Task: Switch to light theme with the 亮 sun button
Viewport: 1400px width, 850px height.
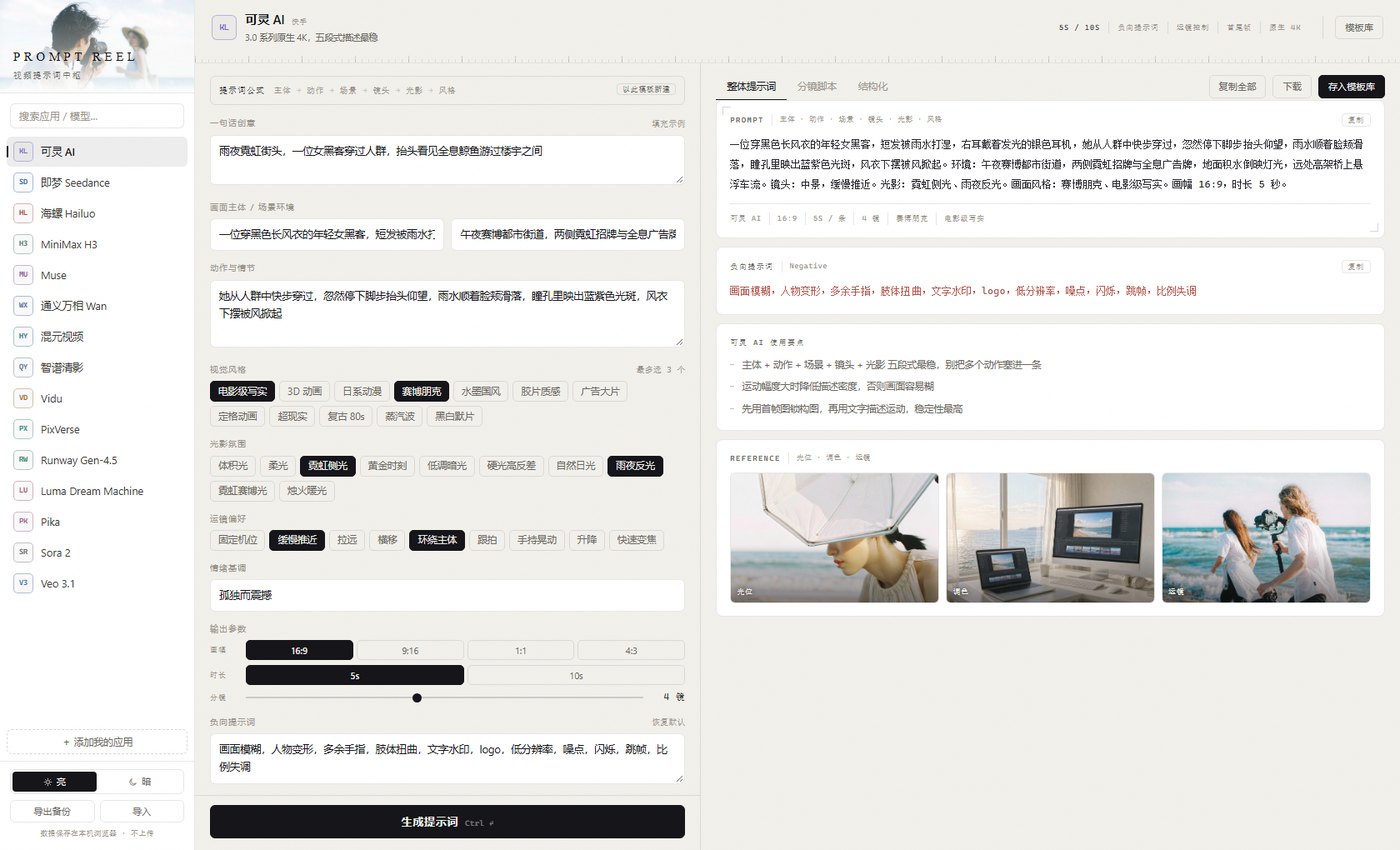Action: [x=54, y=782]
